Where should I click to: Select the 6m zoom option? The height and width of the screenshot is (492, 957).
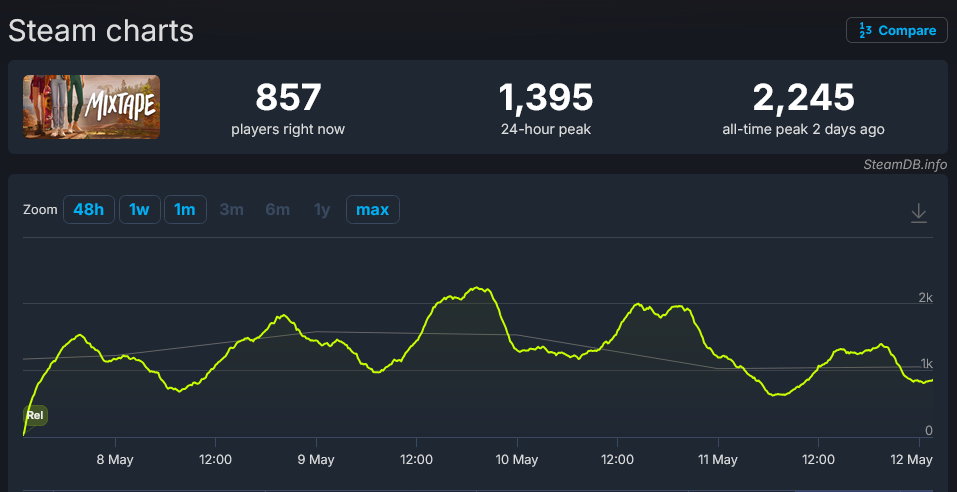pyautogui.click(x=278, y=209)
